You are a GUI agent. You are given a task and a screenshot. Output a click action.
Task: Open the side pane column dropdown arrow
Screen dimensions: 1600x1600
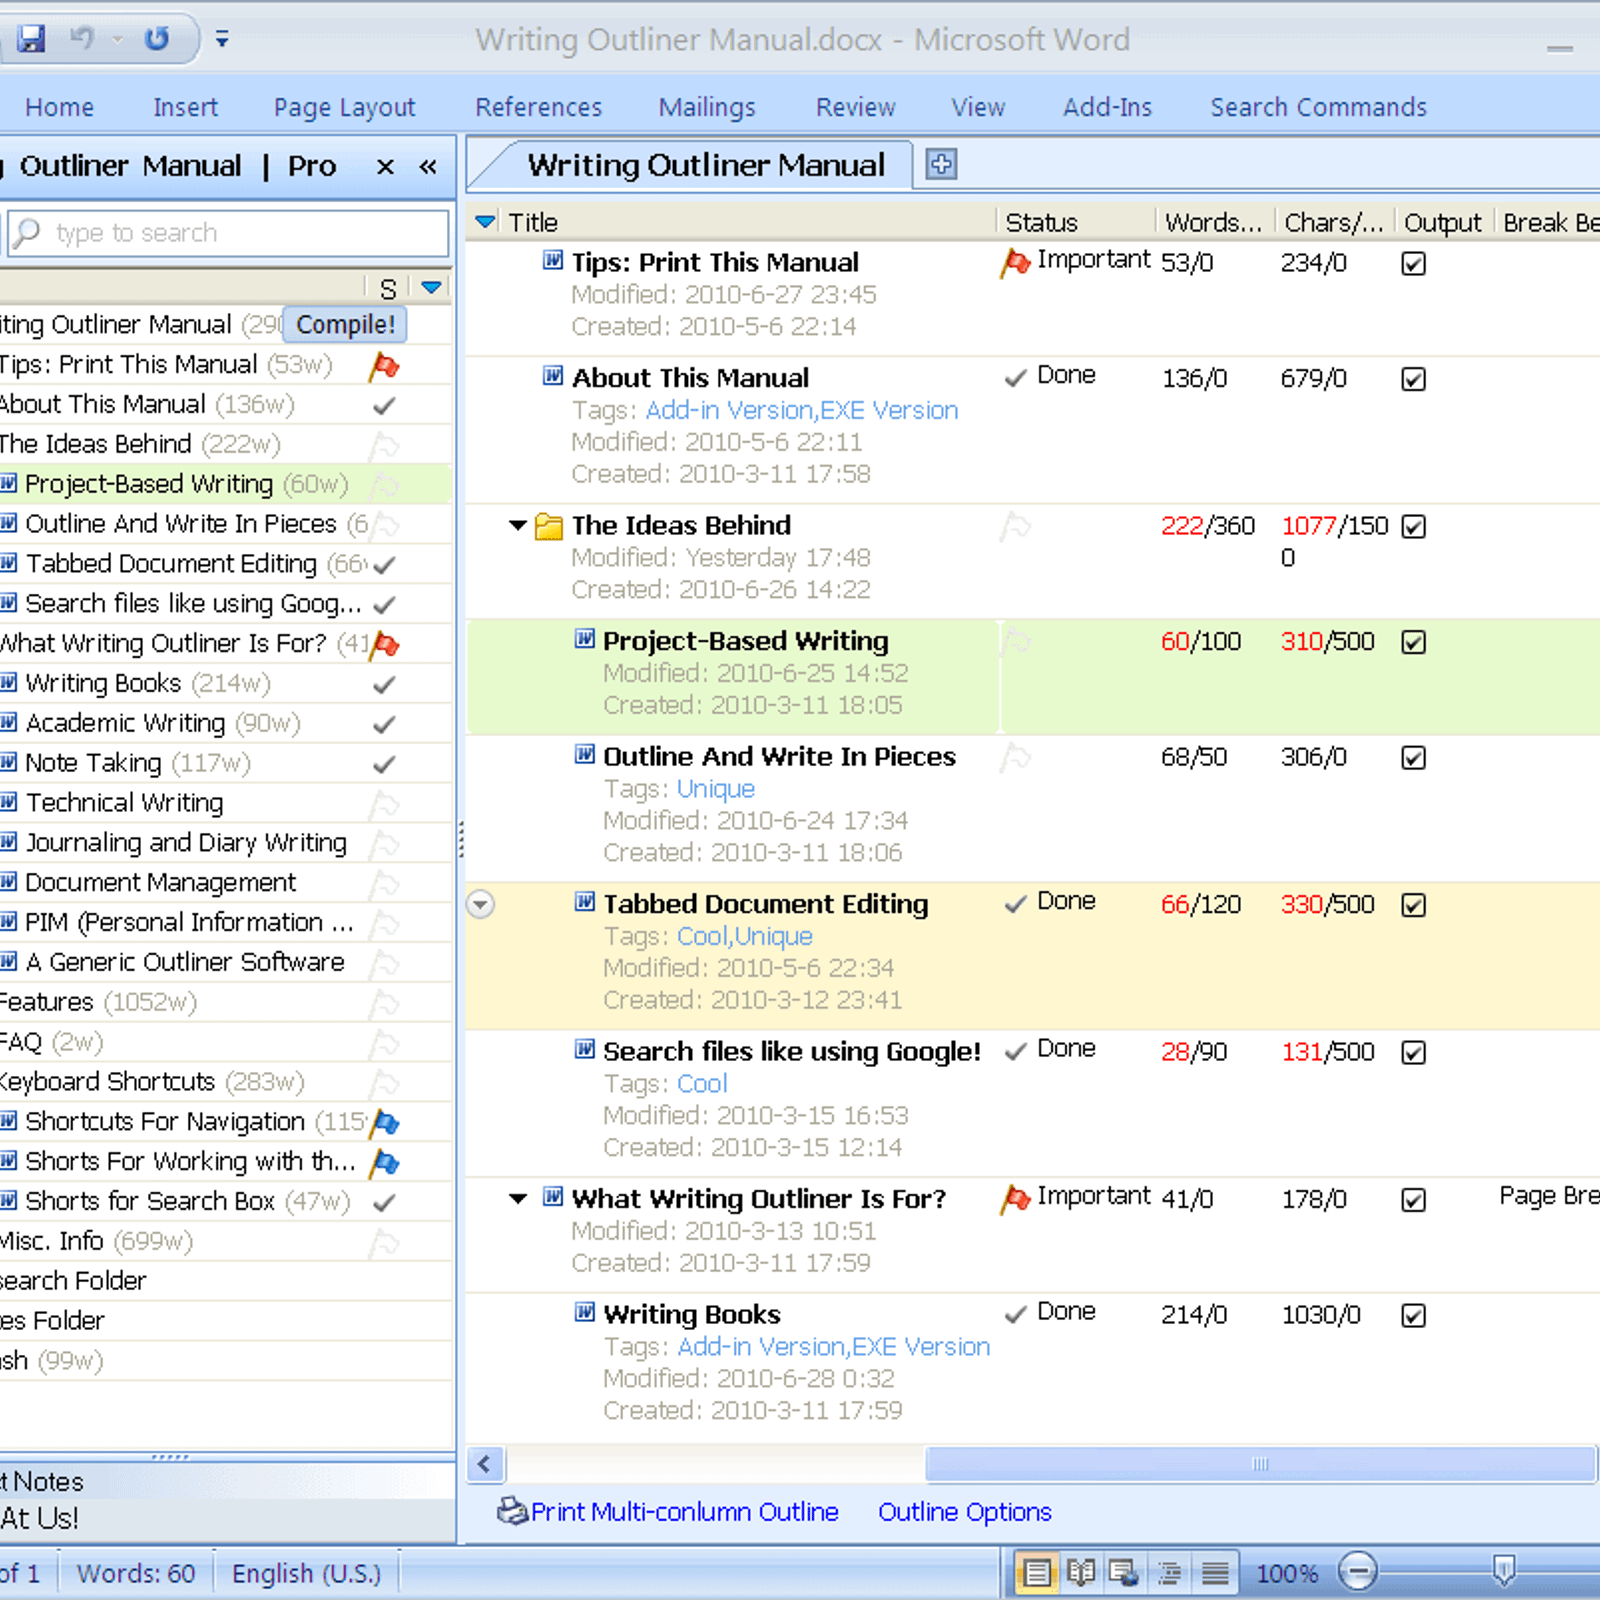coord(431,288)
